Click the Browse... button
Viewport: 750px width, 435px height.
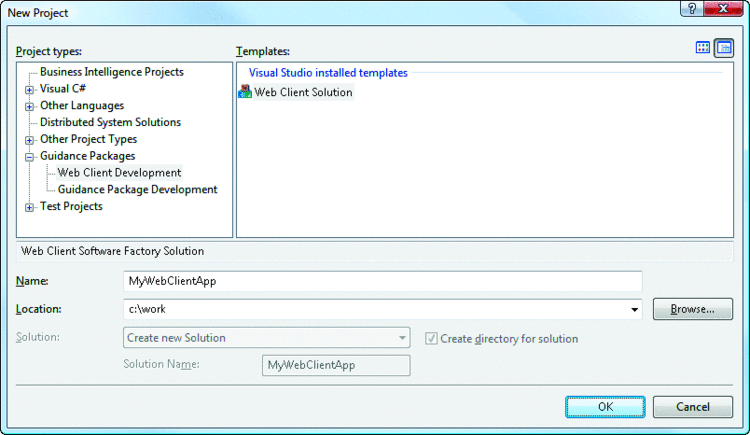693,309
